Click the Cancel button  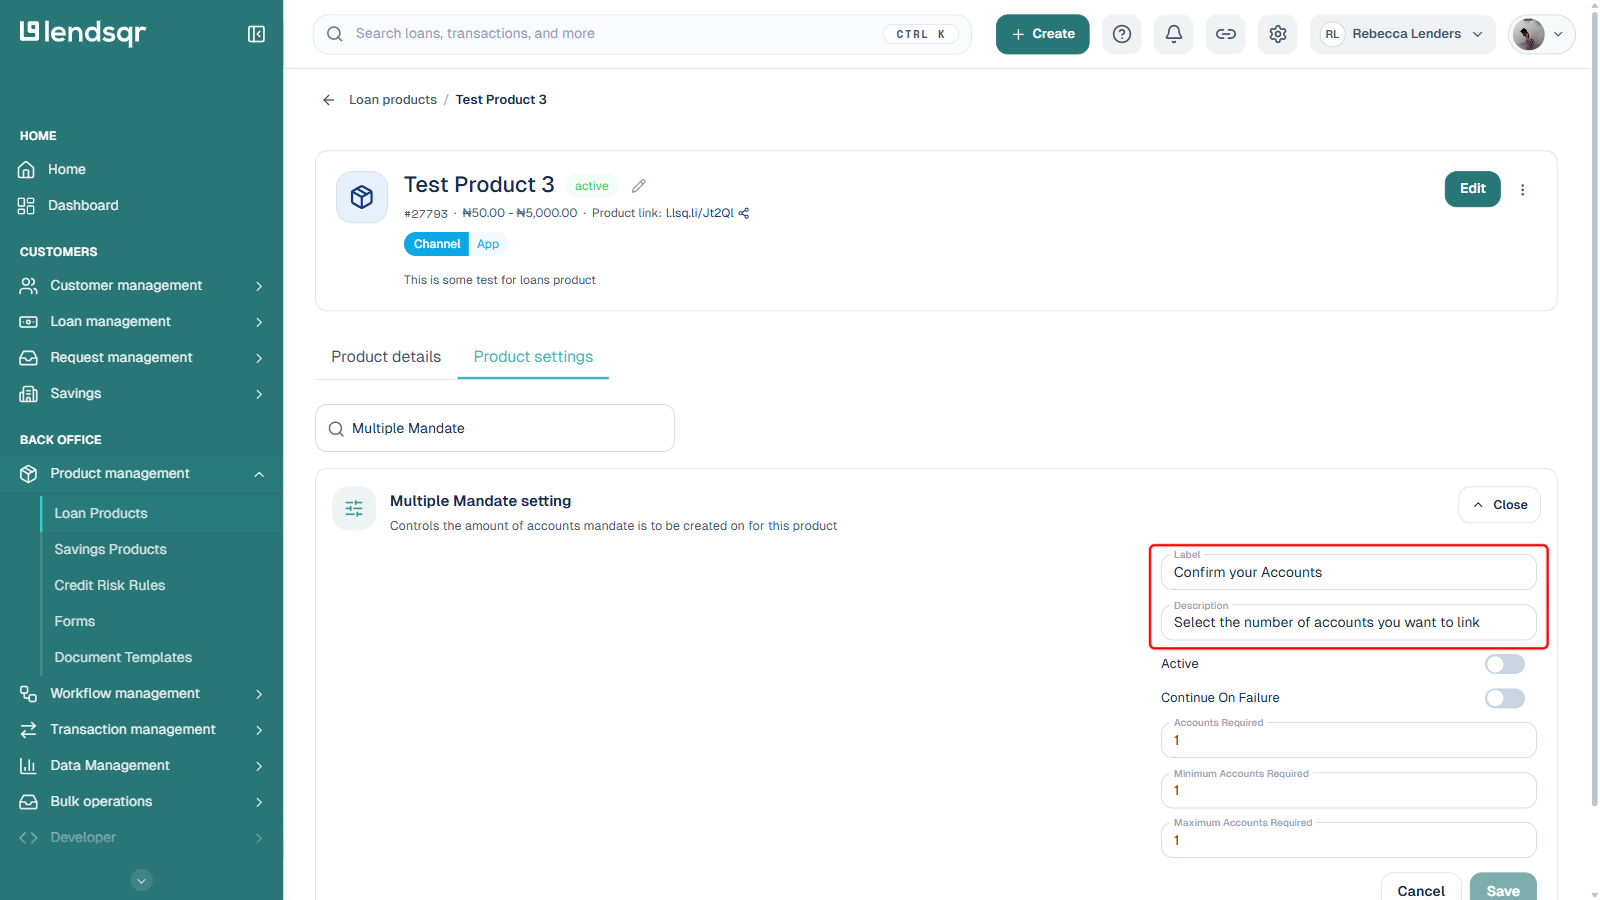point(1421,890)
